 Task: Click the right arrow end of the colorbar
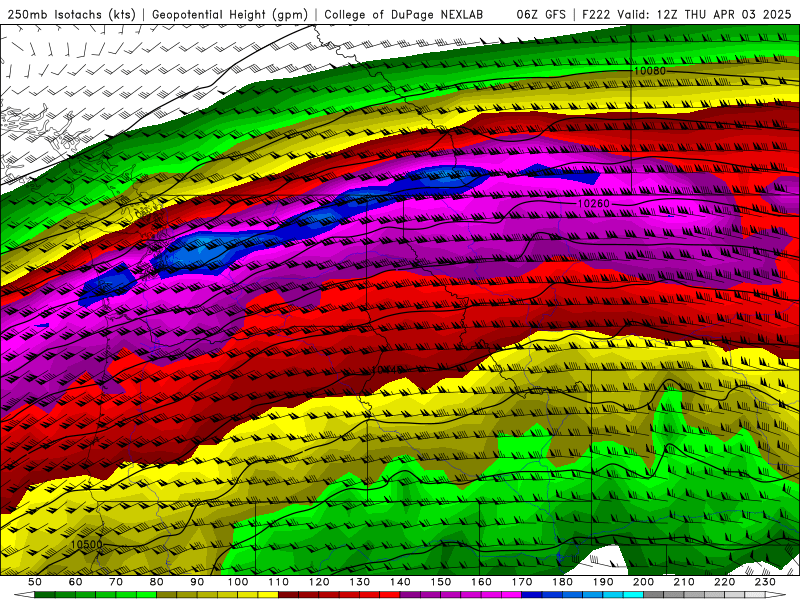[776, 595]
